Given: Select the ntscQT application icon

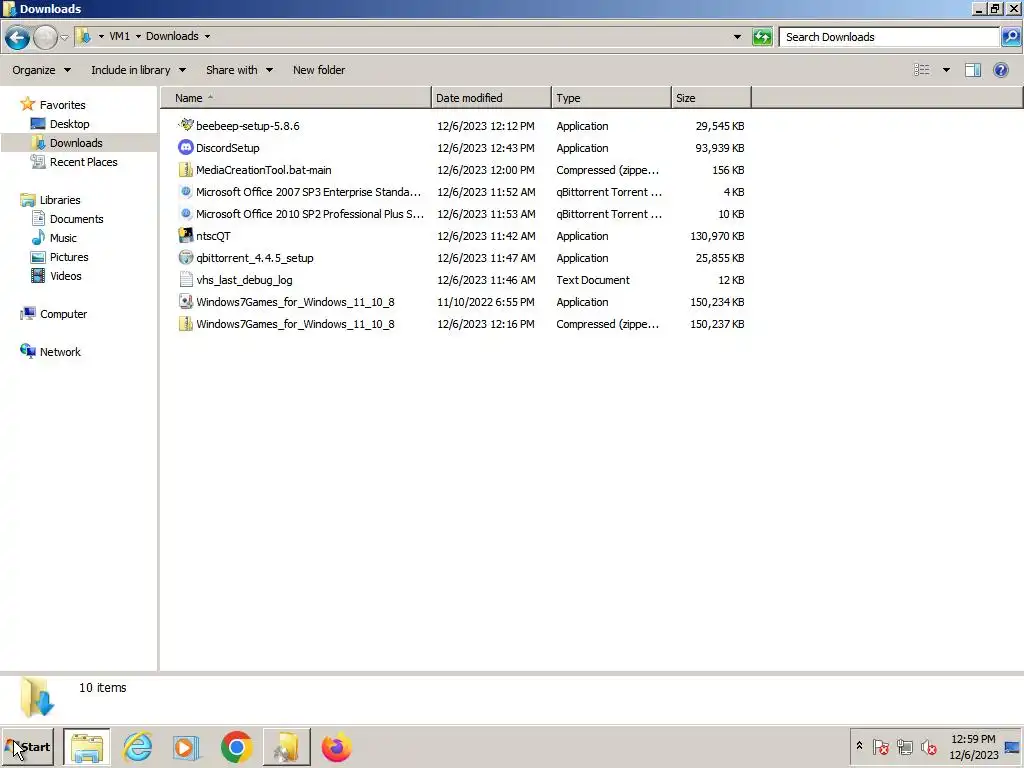Looking at the screenshot, I should coord(185,236).
